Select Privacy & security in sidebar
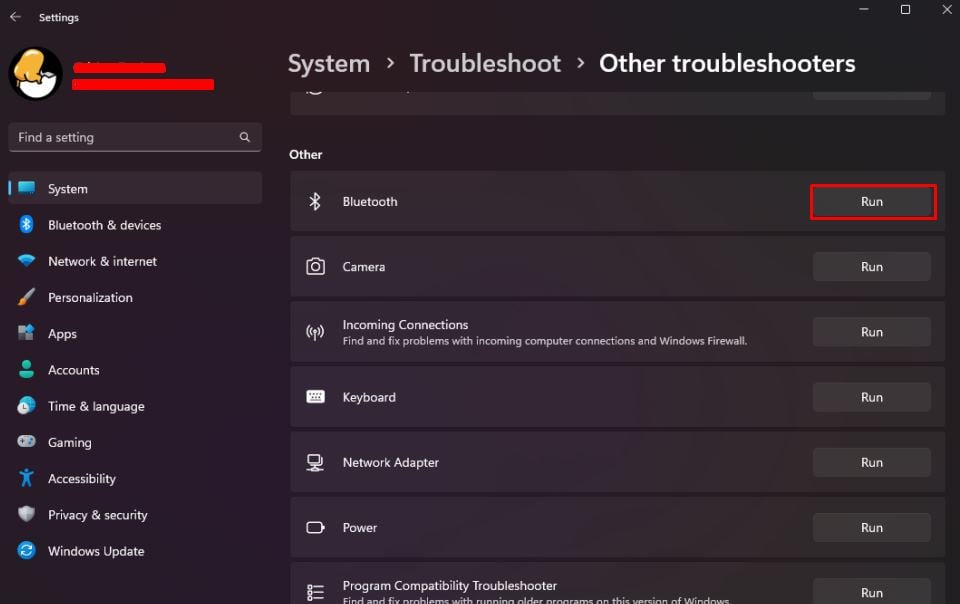Viewport: 960px width, 604px height. point(97,515)
